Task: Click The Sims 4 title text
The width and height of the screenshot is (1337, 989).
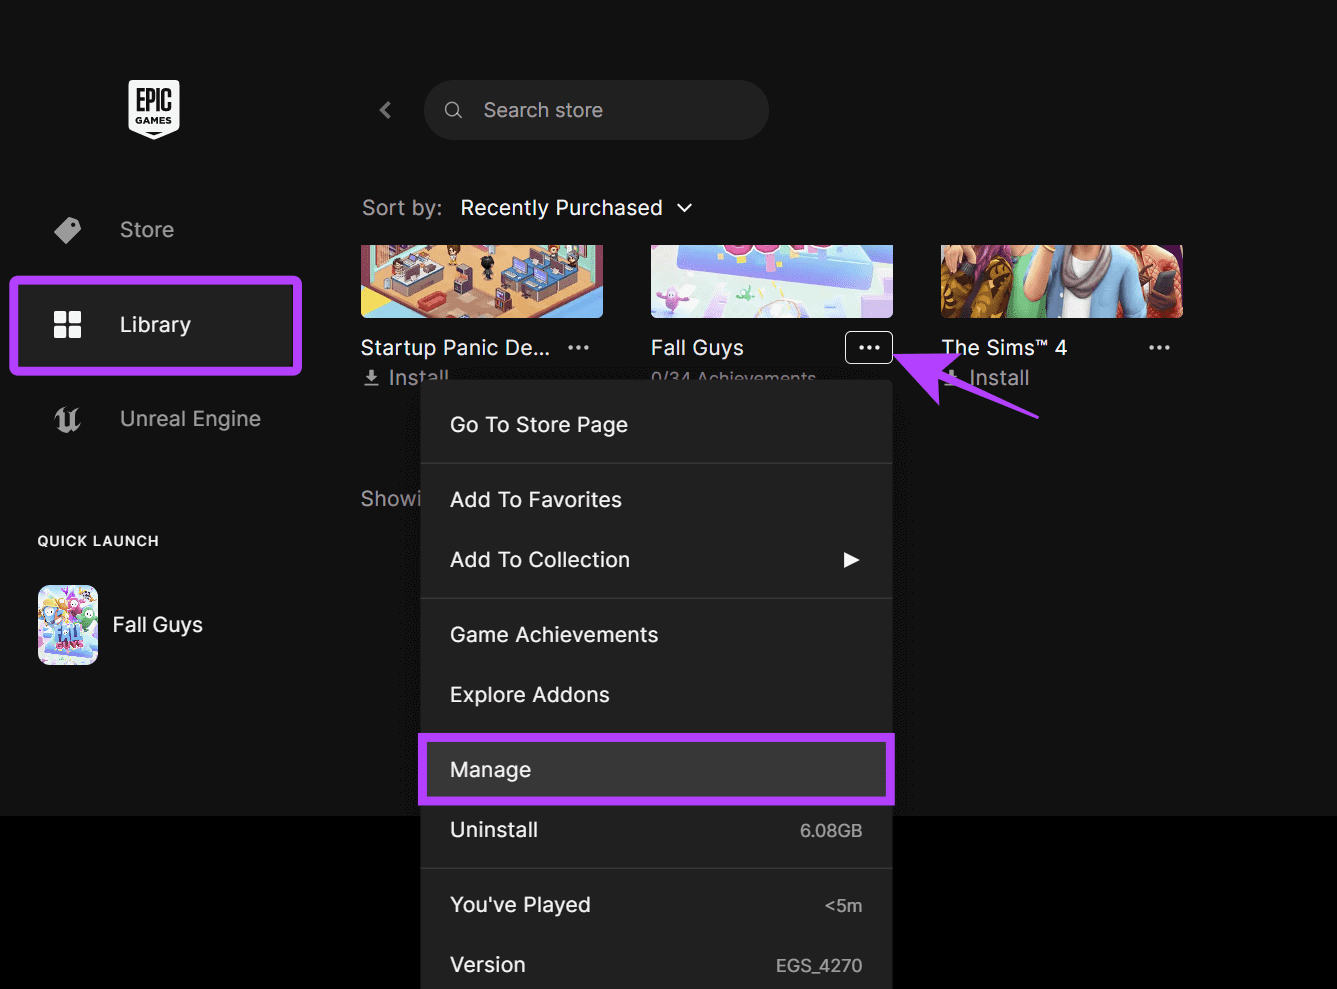Action: [1004, 348]
